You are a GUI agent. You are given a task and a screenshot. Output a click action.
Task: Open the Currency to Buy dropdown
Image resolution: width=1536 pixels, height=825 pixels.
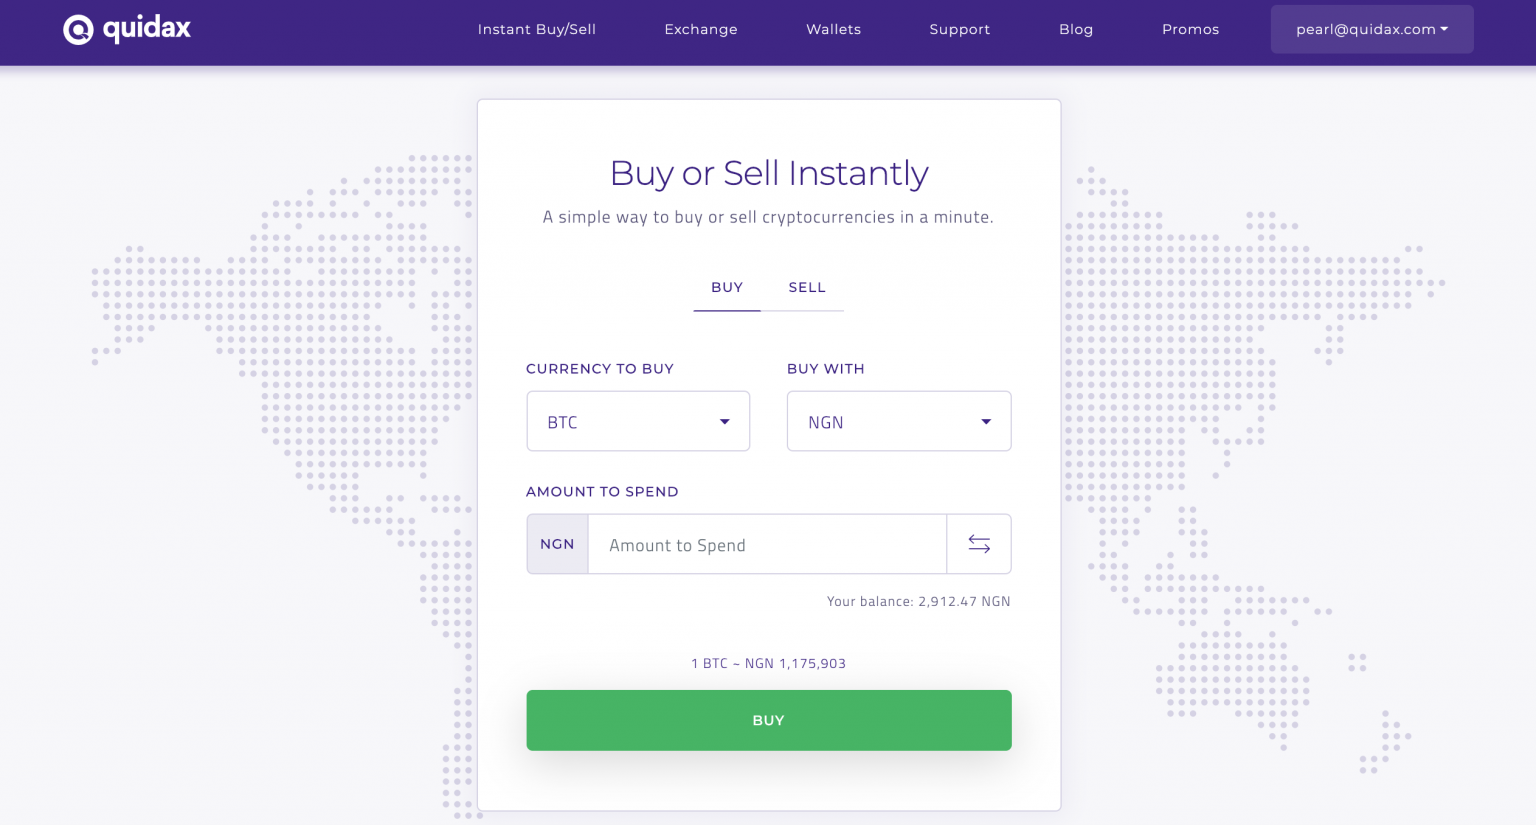[638, 421]
